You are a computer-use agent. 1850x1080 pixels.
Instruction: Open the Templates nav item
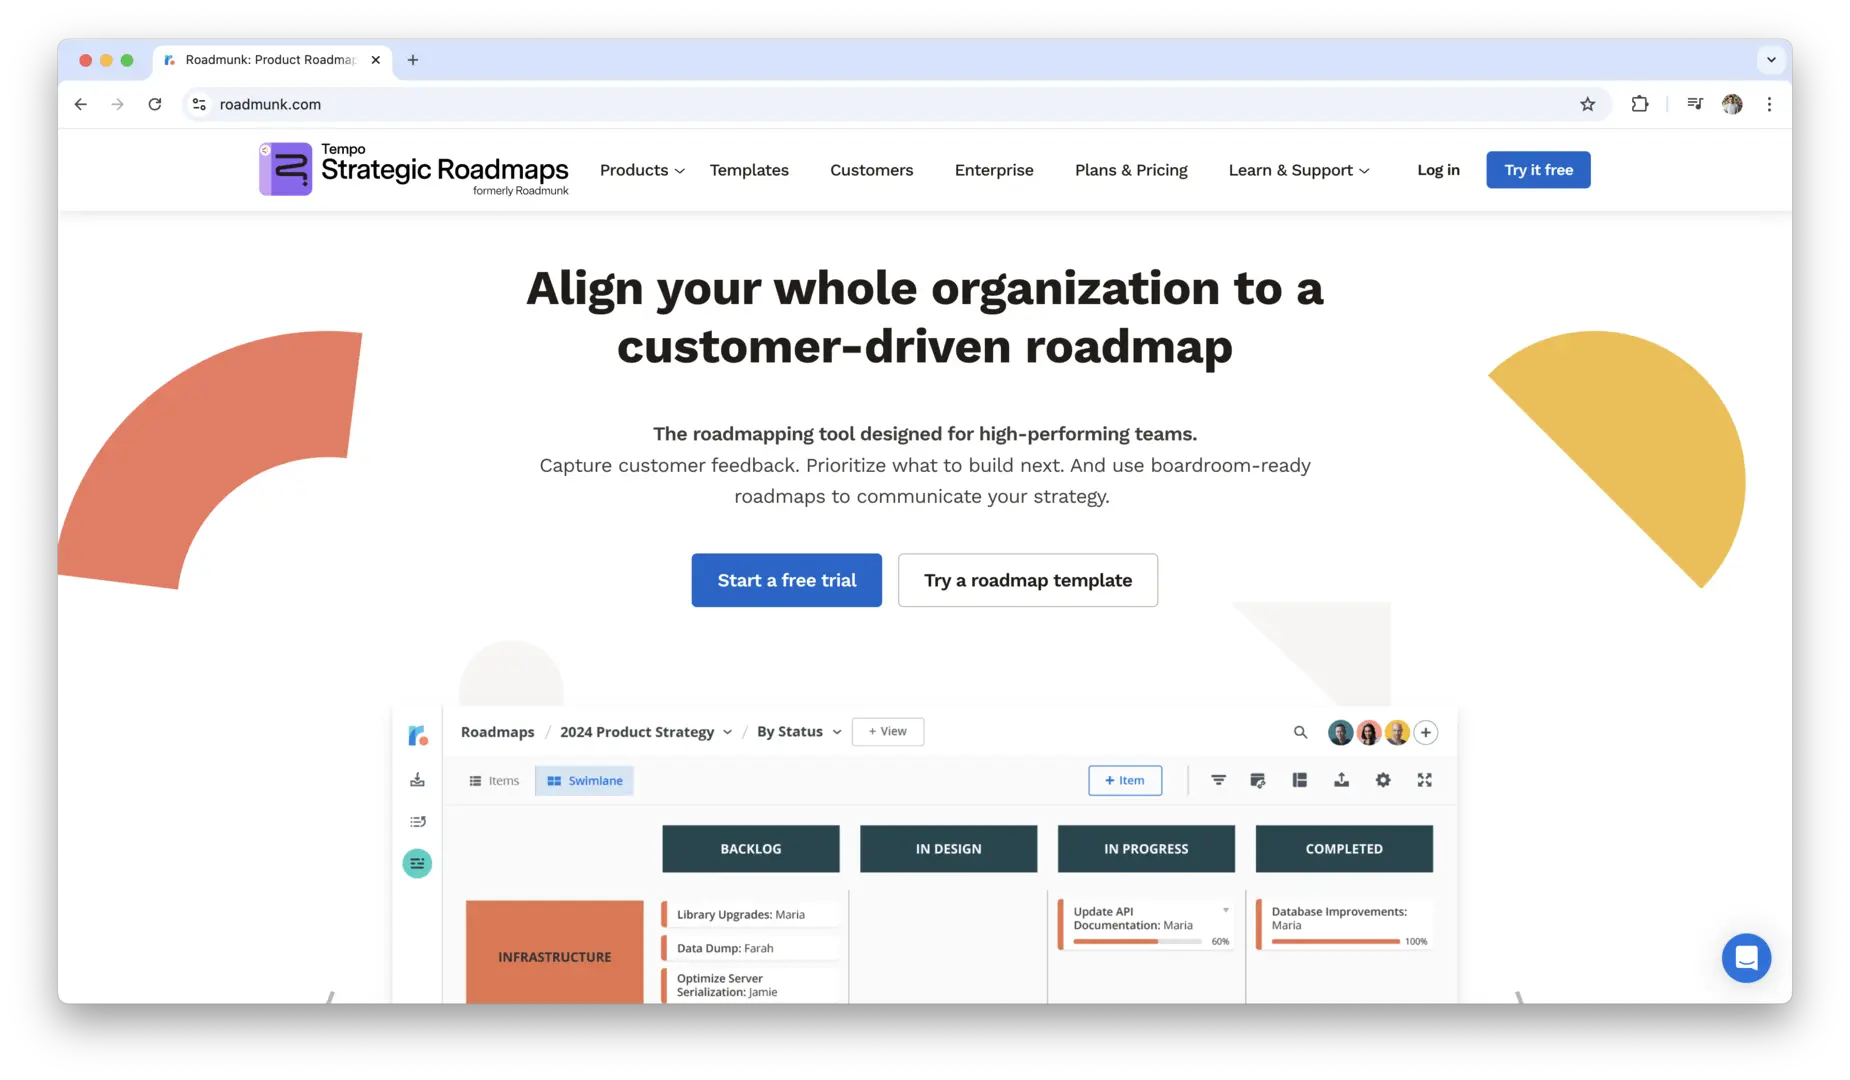[749, 170]
